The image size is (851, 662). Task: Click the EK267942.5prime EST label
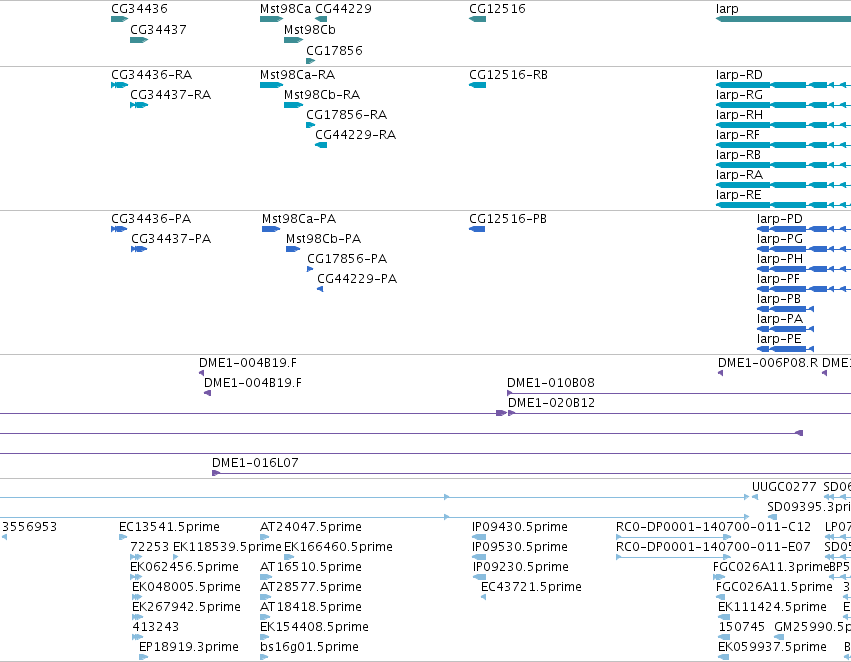[186, 608]
